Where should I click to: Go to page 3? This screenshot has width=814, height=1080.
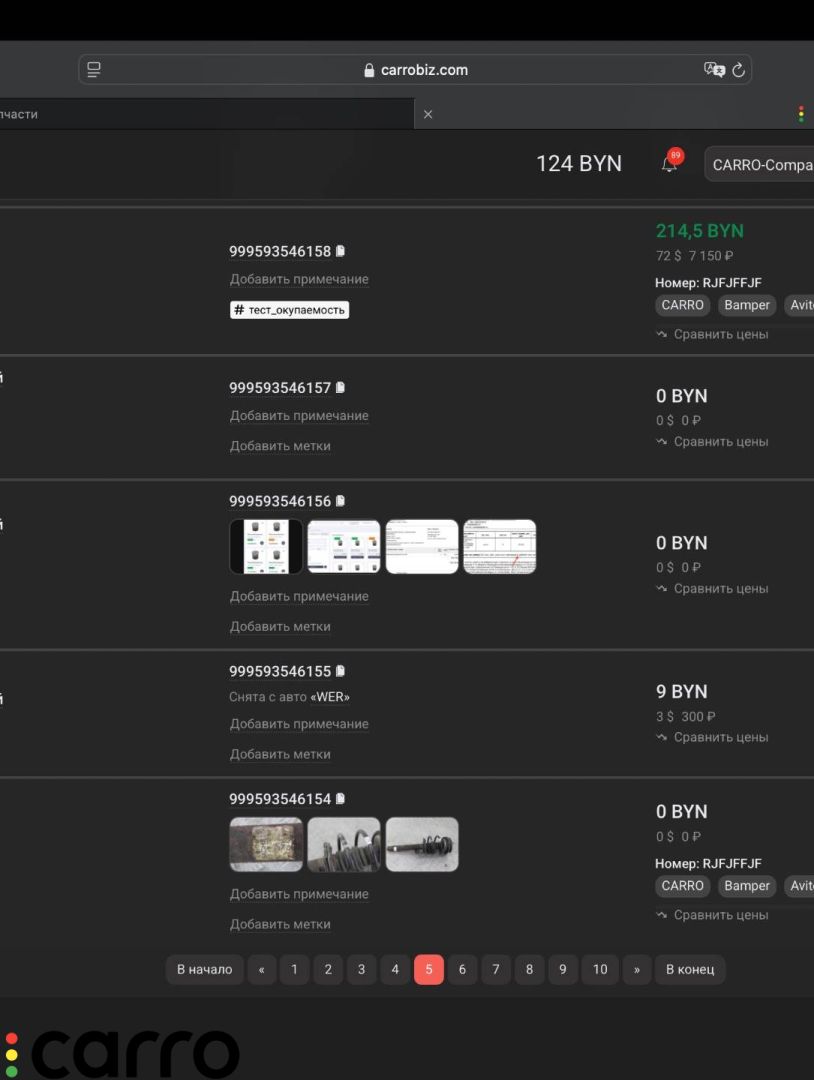[362, 970]
